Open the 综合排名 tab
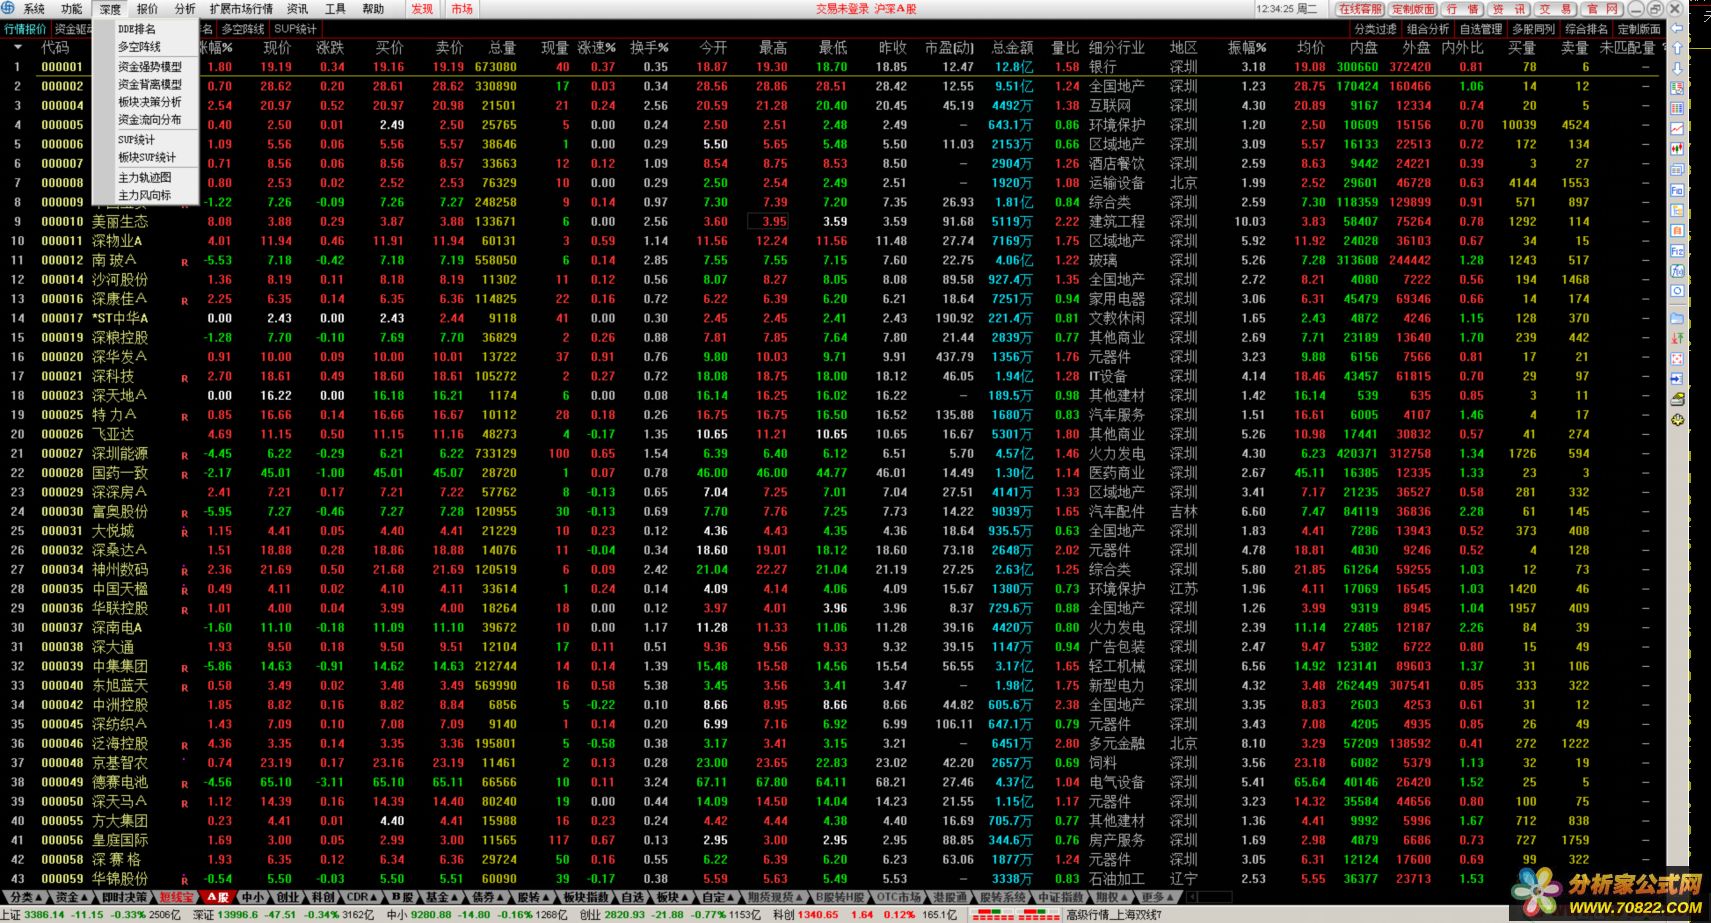This screenshot has height=923, width=1711. (1587, 29)
